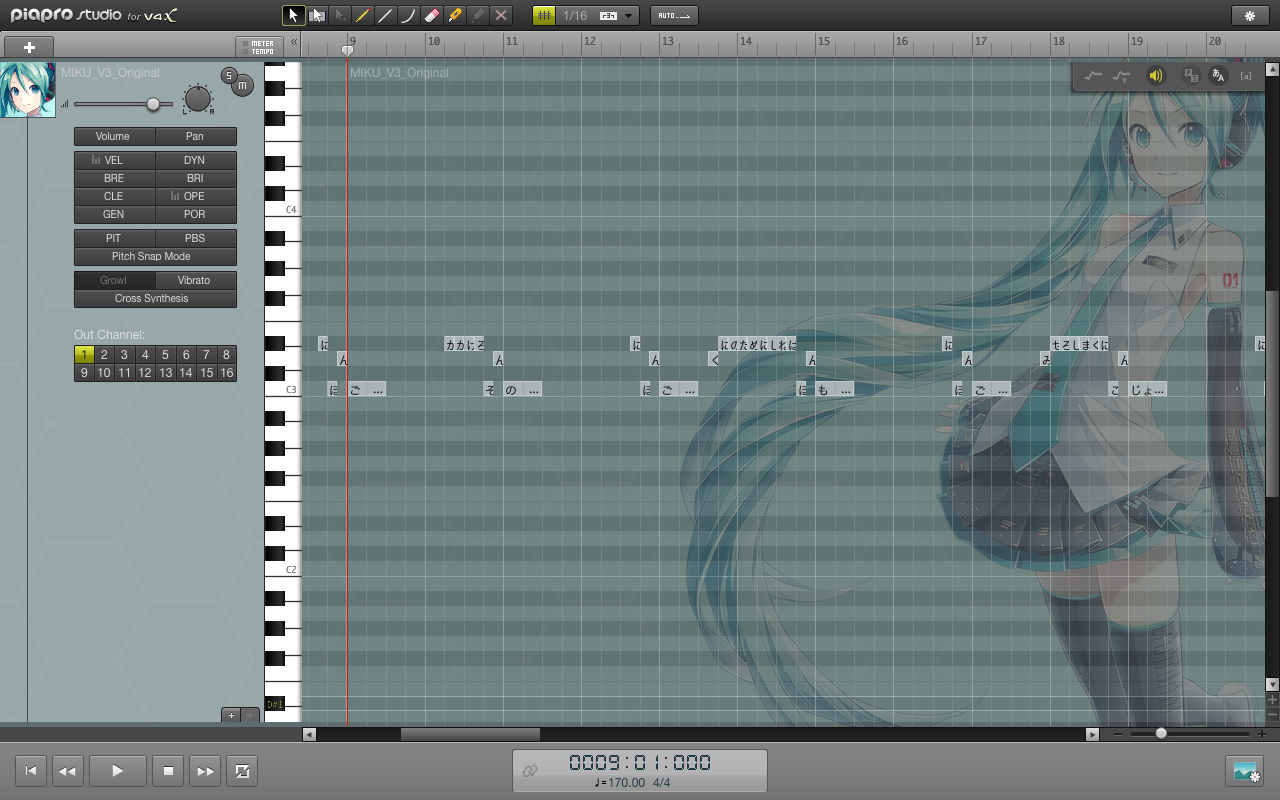Select the pencil draw tool

pos(363,15)
